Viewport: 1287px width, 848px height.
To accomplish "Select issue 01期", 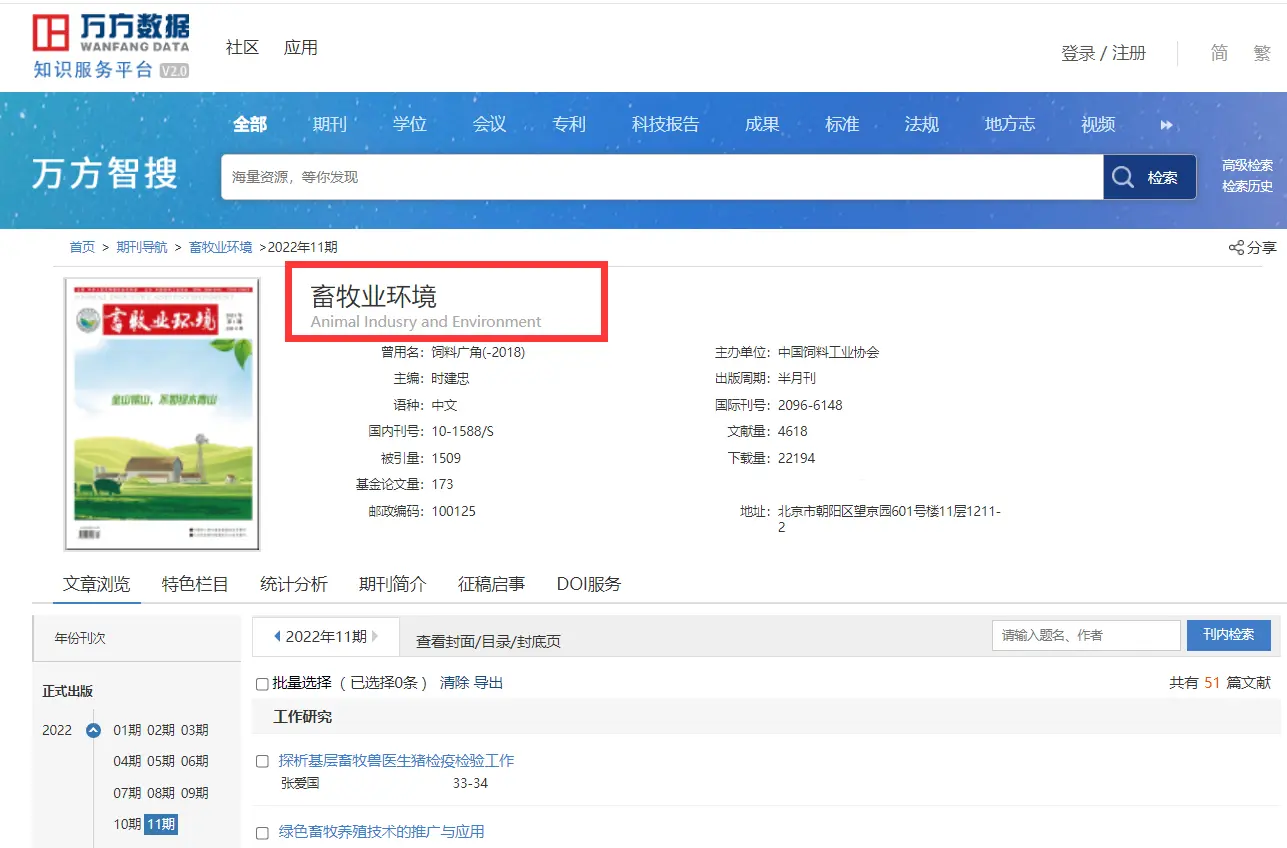I will pos(127,730).
